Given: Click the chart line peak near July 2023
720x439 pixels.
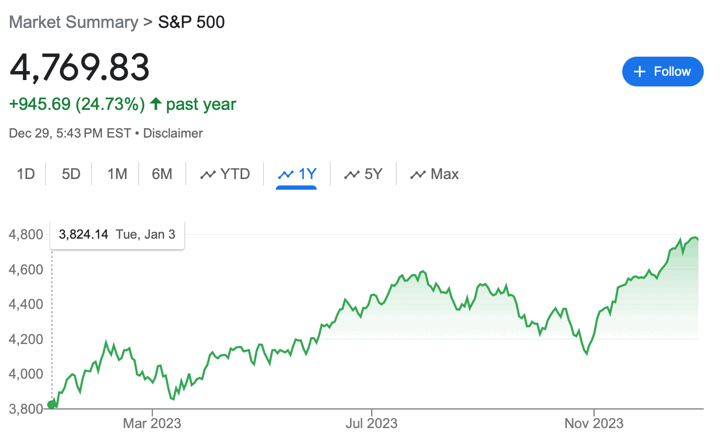Looking at the screenshot, I should [x=423, y=272].
